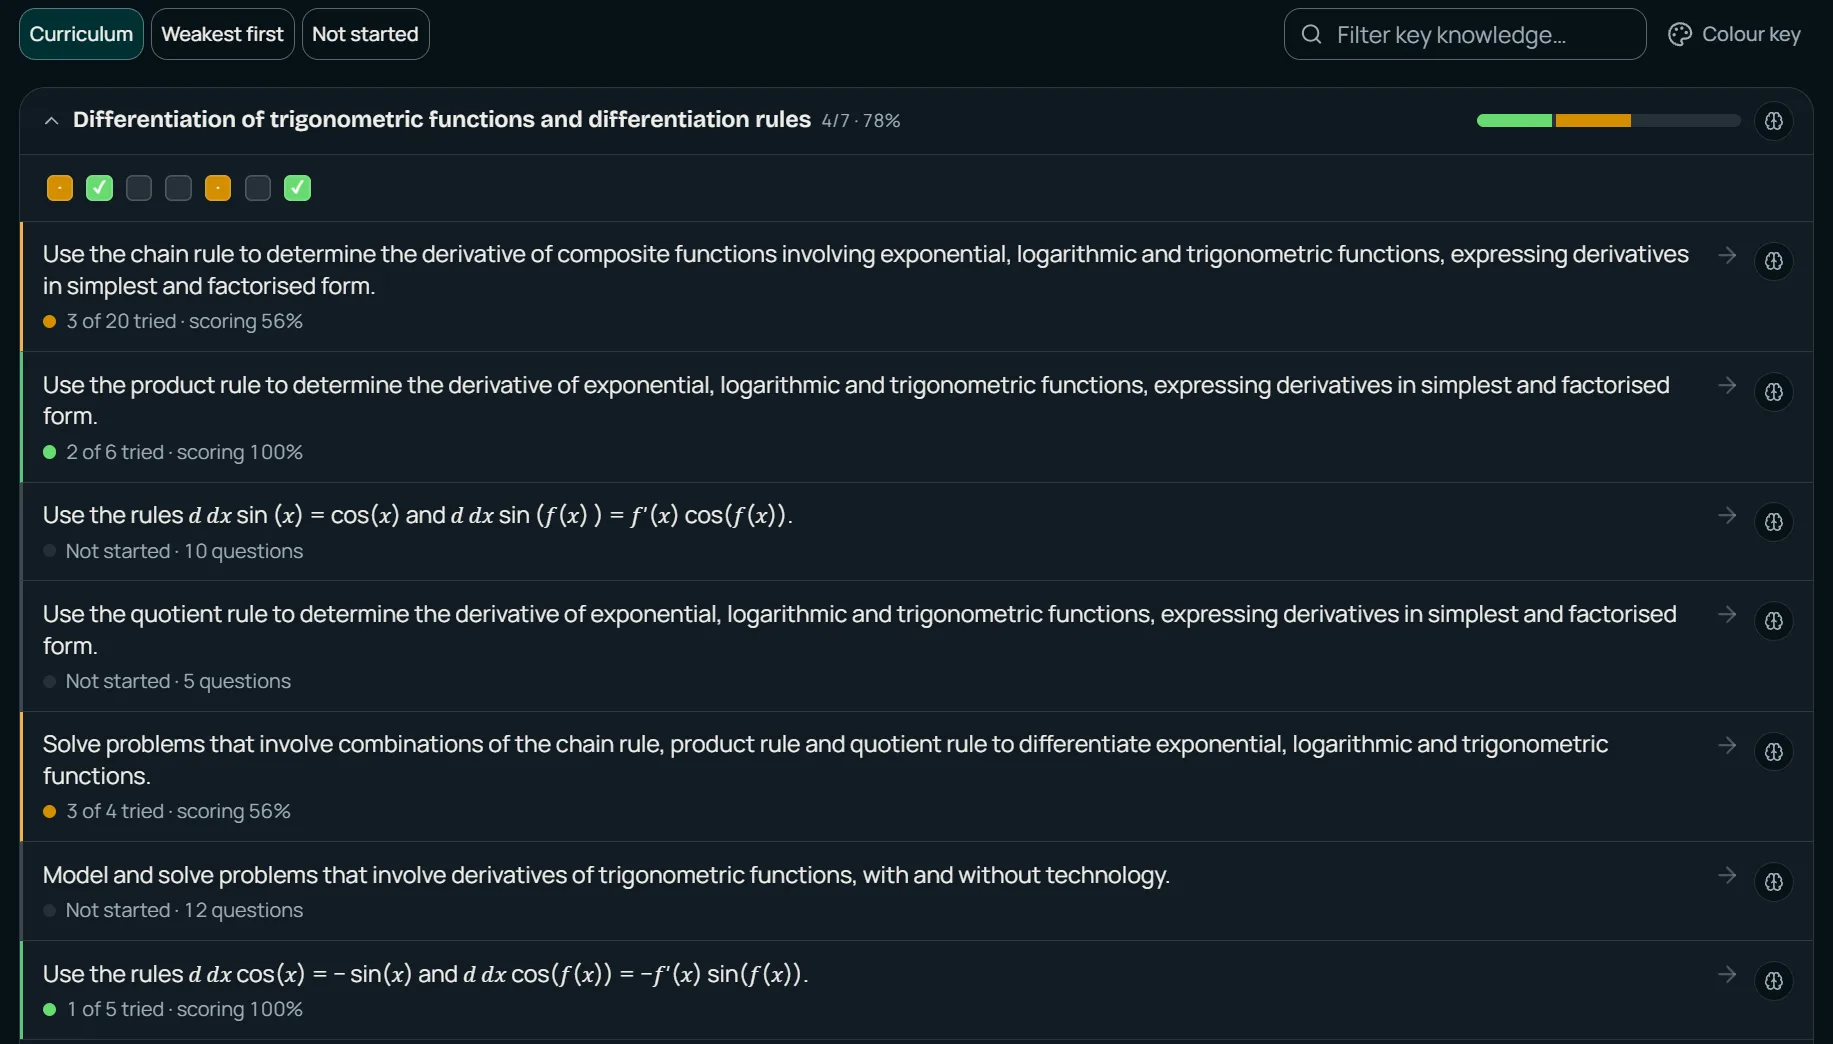
Task: Click brain icon beside the model and solve item
Action: [x=1773, y=882]
